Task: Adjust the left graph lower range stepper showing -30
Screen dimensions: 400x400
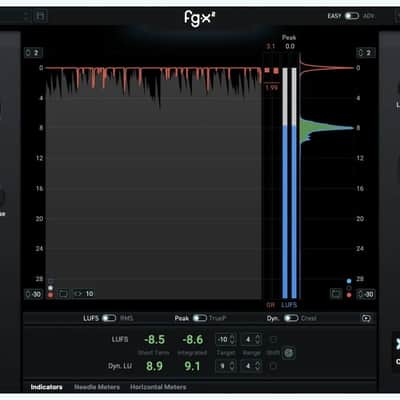Action: (33, 294)
